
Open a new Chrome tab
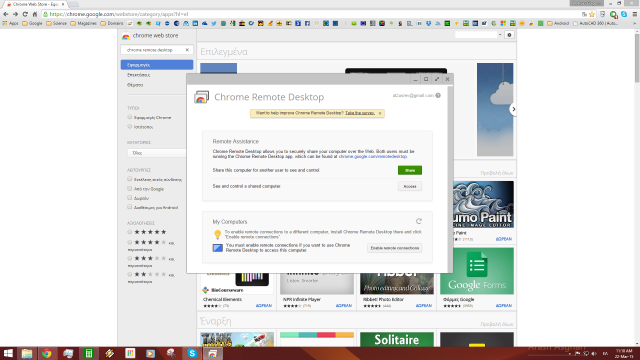pyautogui.click(x=73, y=4)
